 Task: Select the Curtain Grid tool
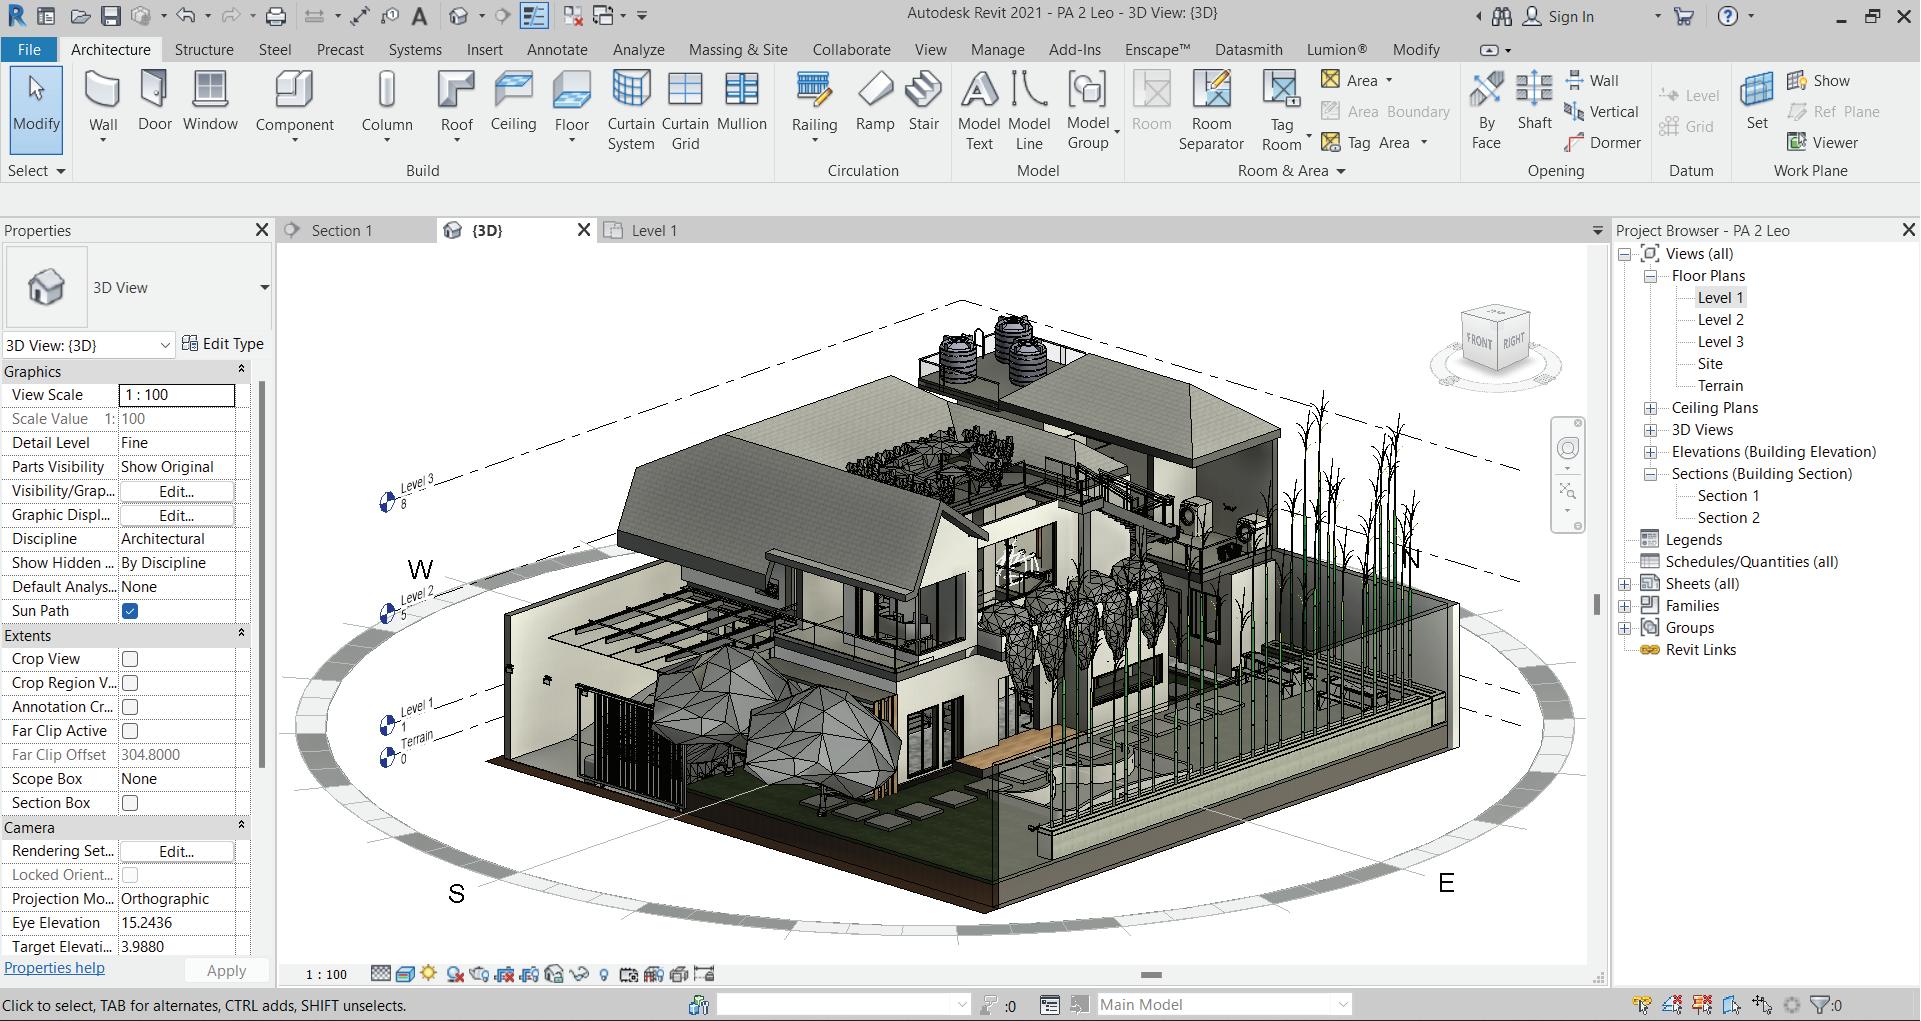(685, 111)
